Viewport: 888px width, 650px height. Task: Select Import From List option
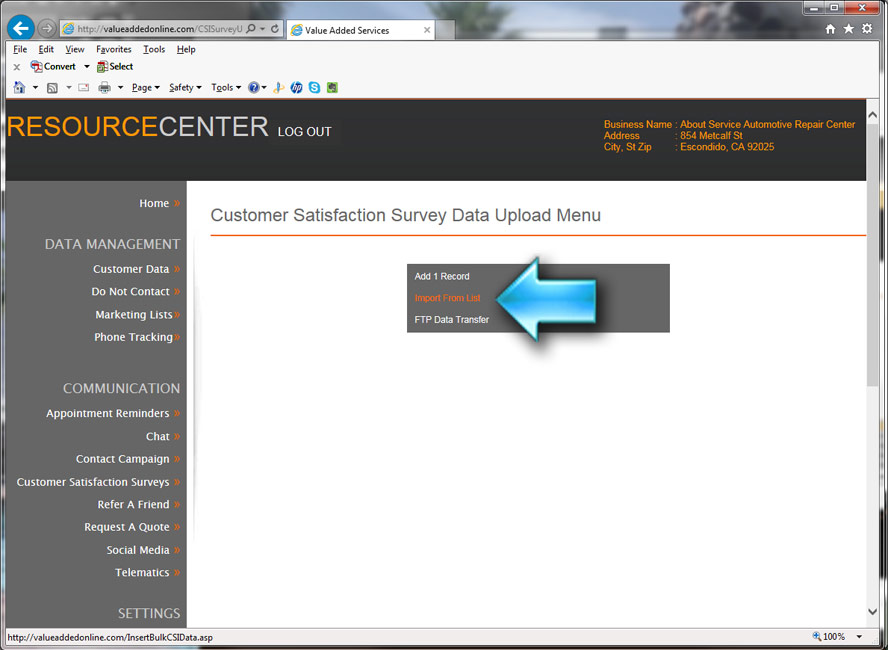(x=447, y=298)
